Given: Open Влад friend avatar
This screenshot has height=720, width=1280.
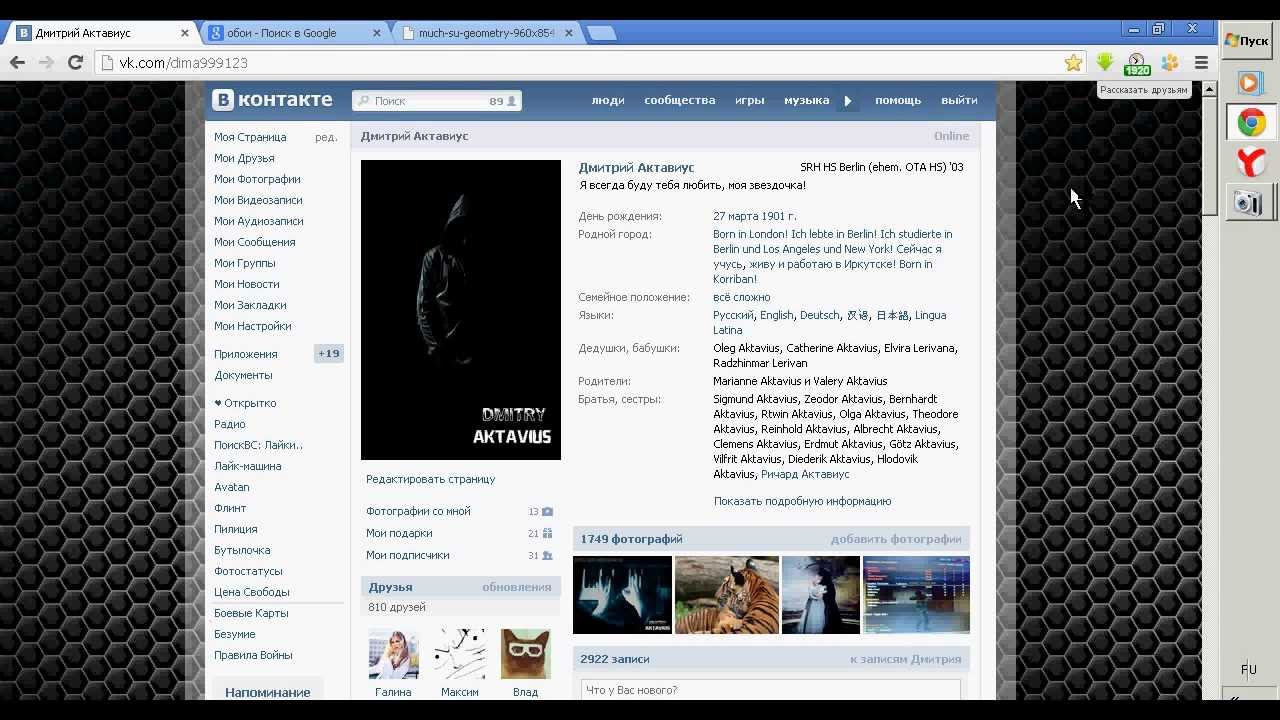Looking at the screenshot, I should pyautogui.click(x=525, y=654).
